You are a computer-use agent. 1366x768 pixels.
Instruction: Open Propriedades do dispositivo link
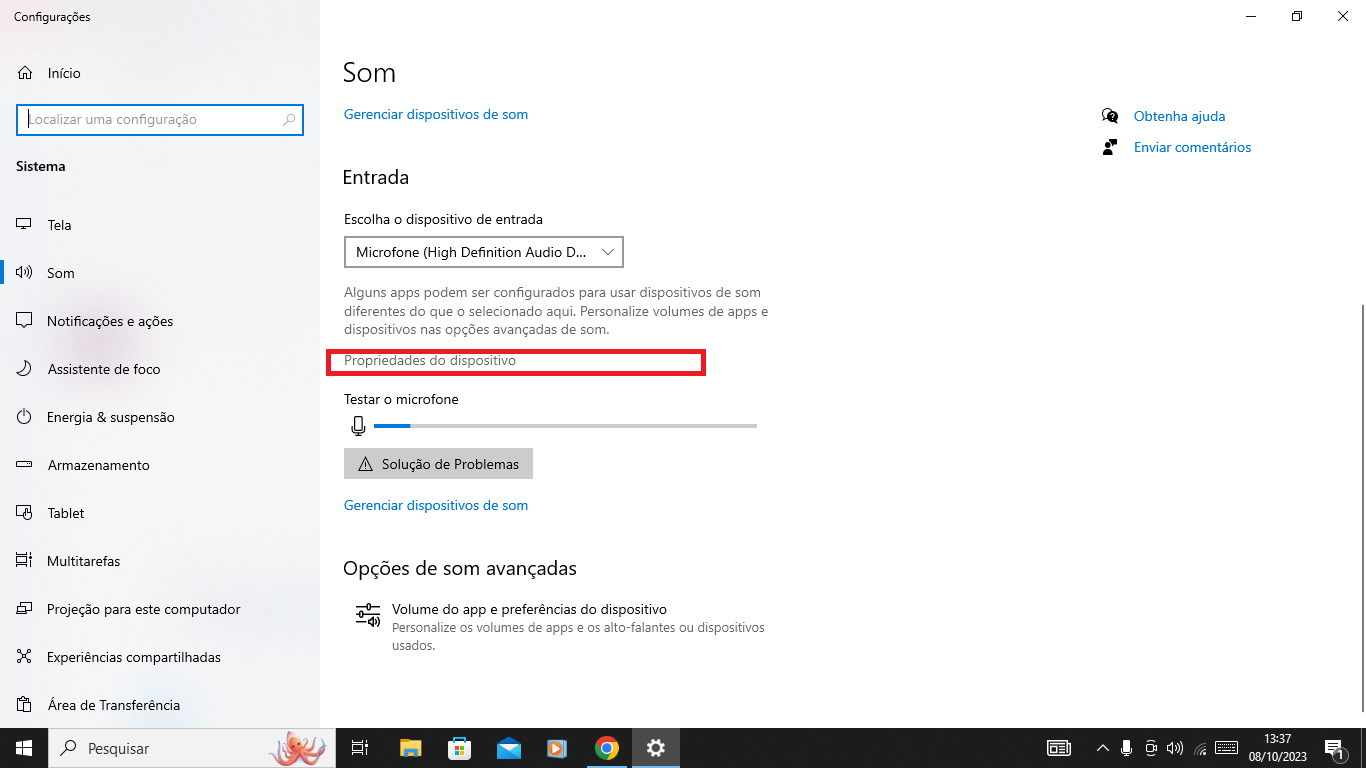[x=430, y=360]
